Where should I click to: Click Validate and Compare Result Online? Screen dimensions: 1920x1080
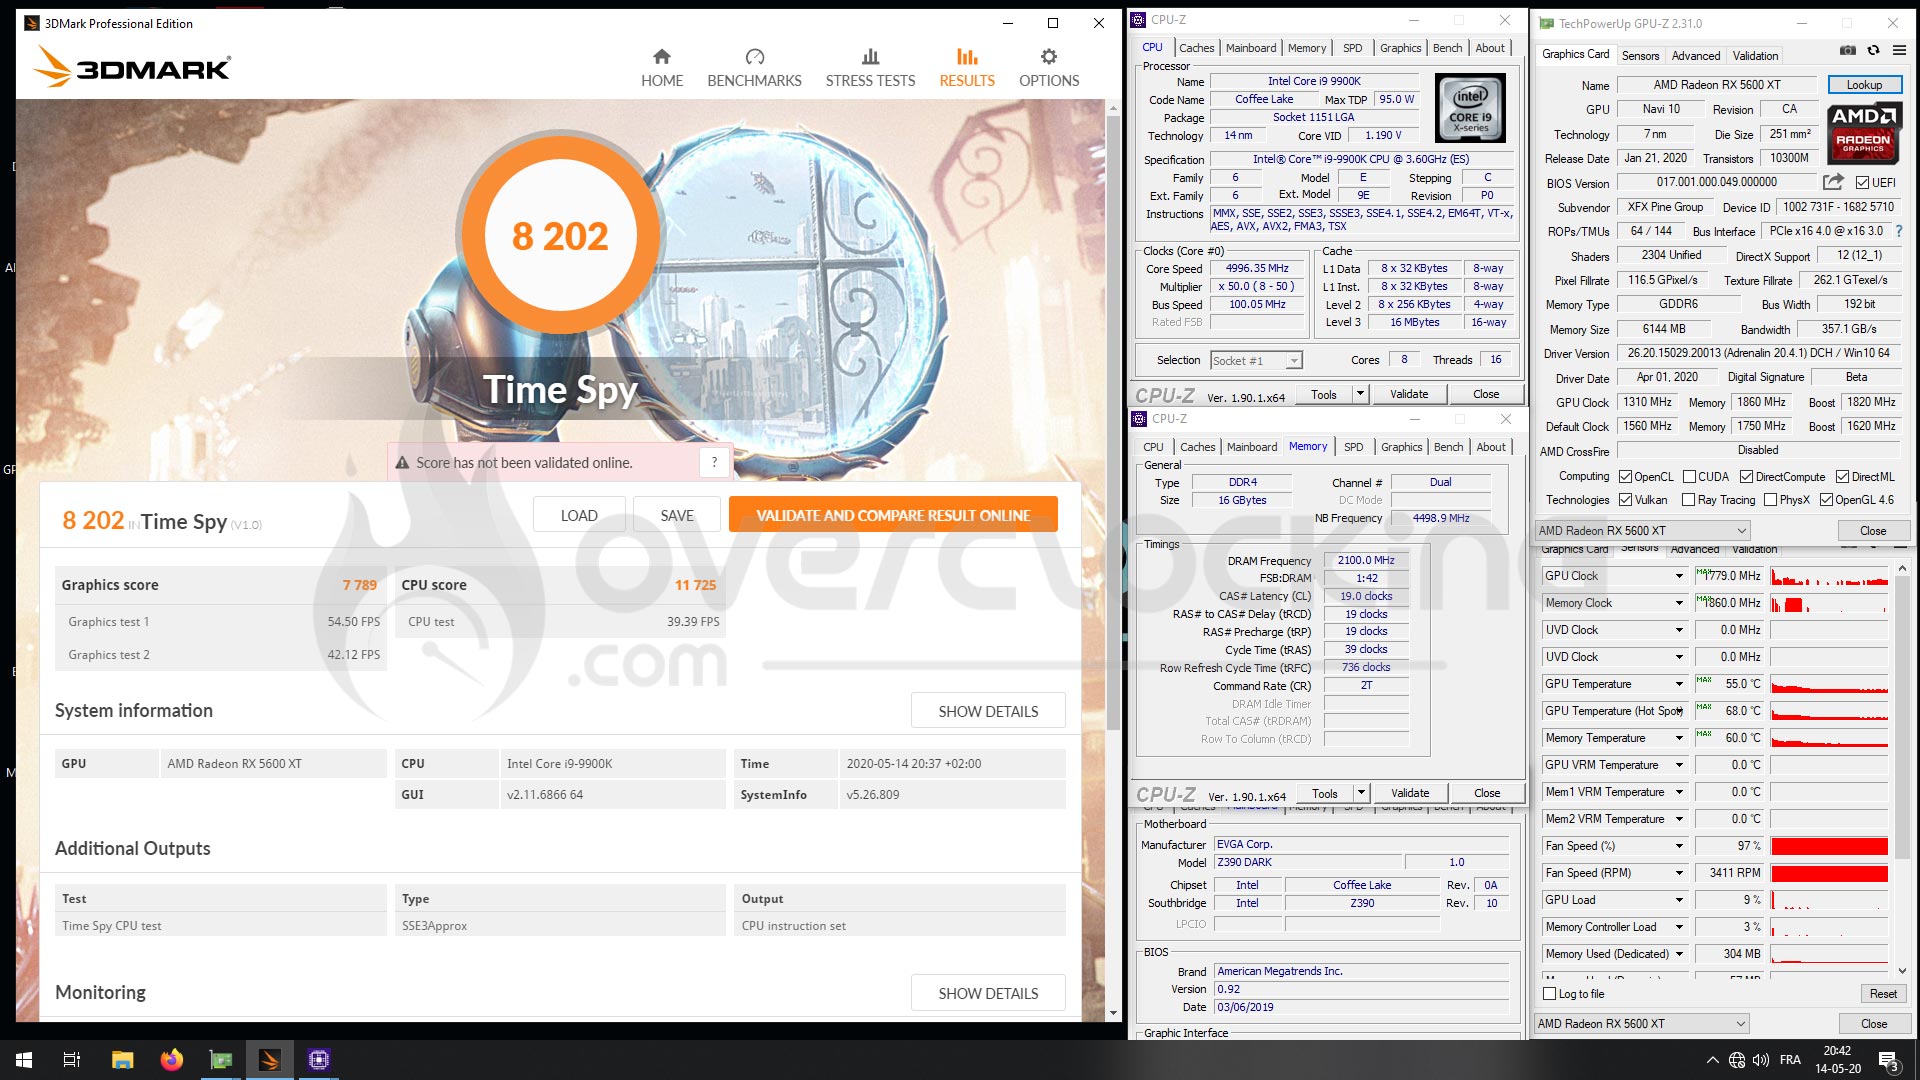coord(893,515)
